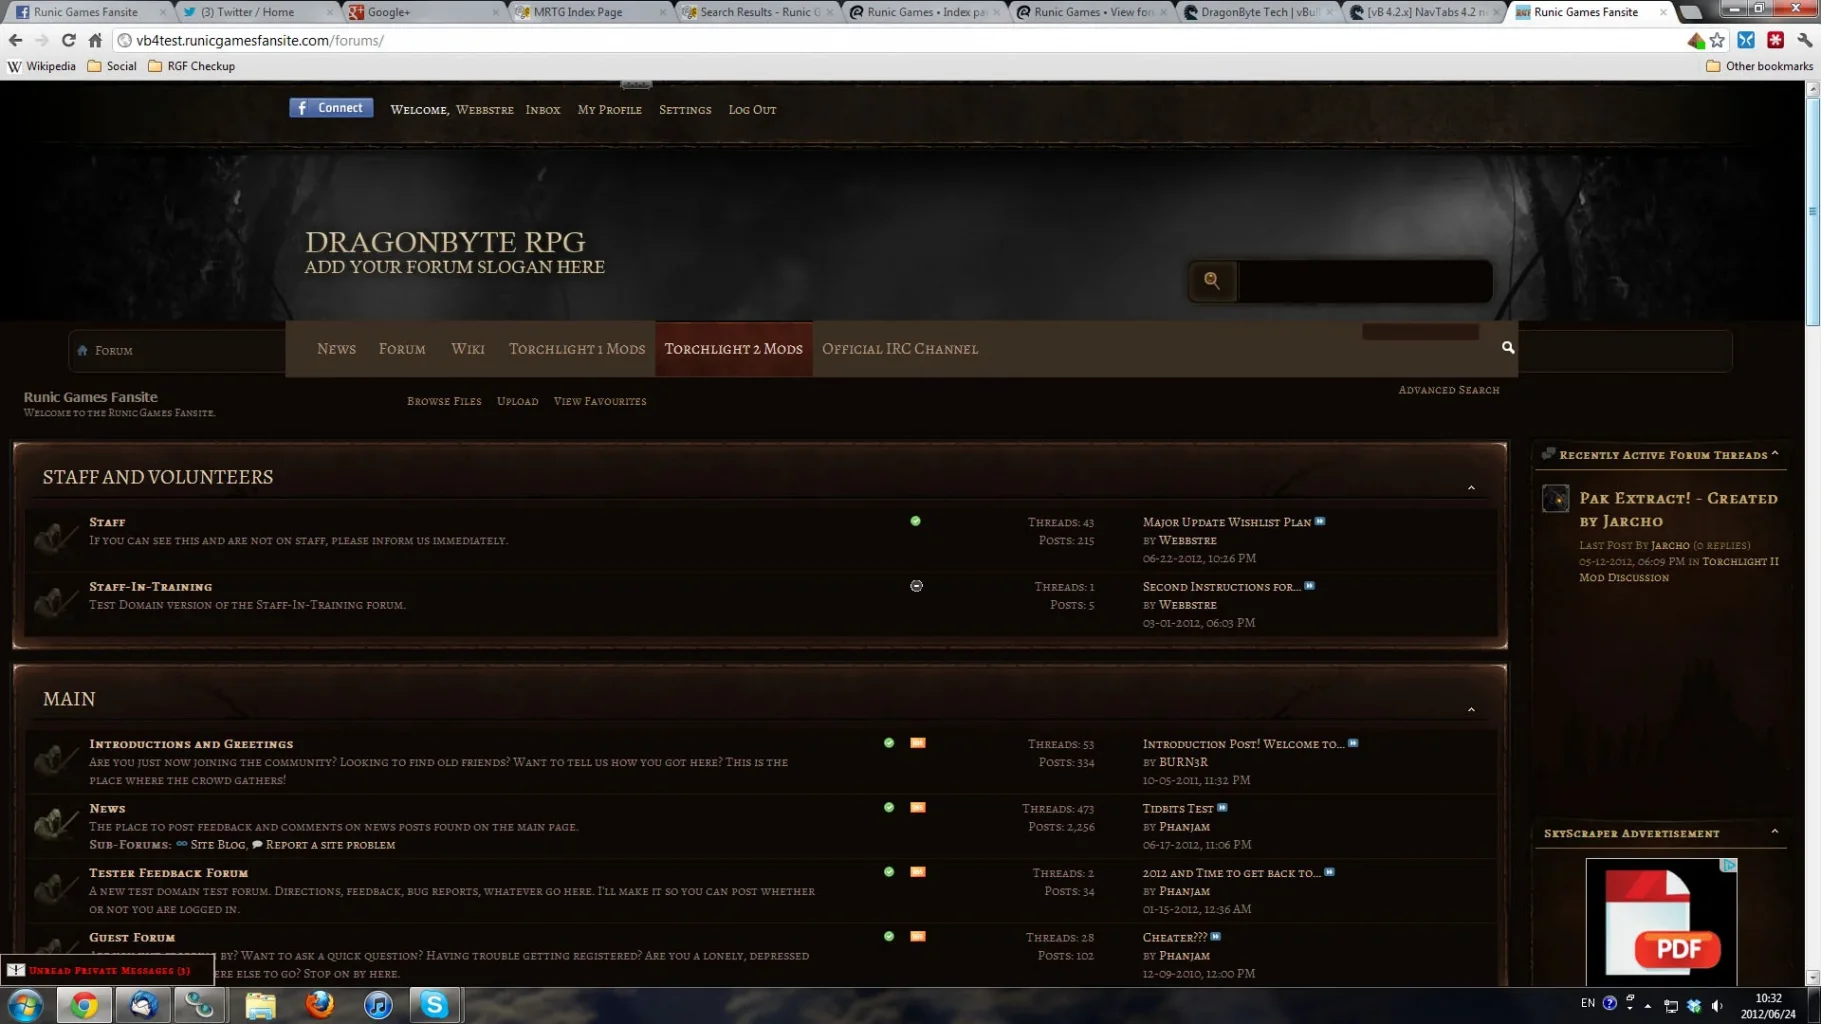This screenshot has width=1821, height=1024.
Task: Open My Profile link
Action: pyautogui.click(x=610, y=110)
